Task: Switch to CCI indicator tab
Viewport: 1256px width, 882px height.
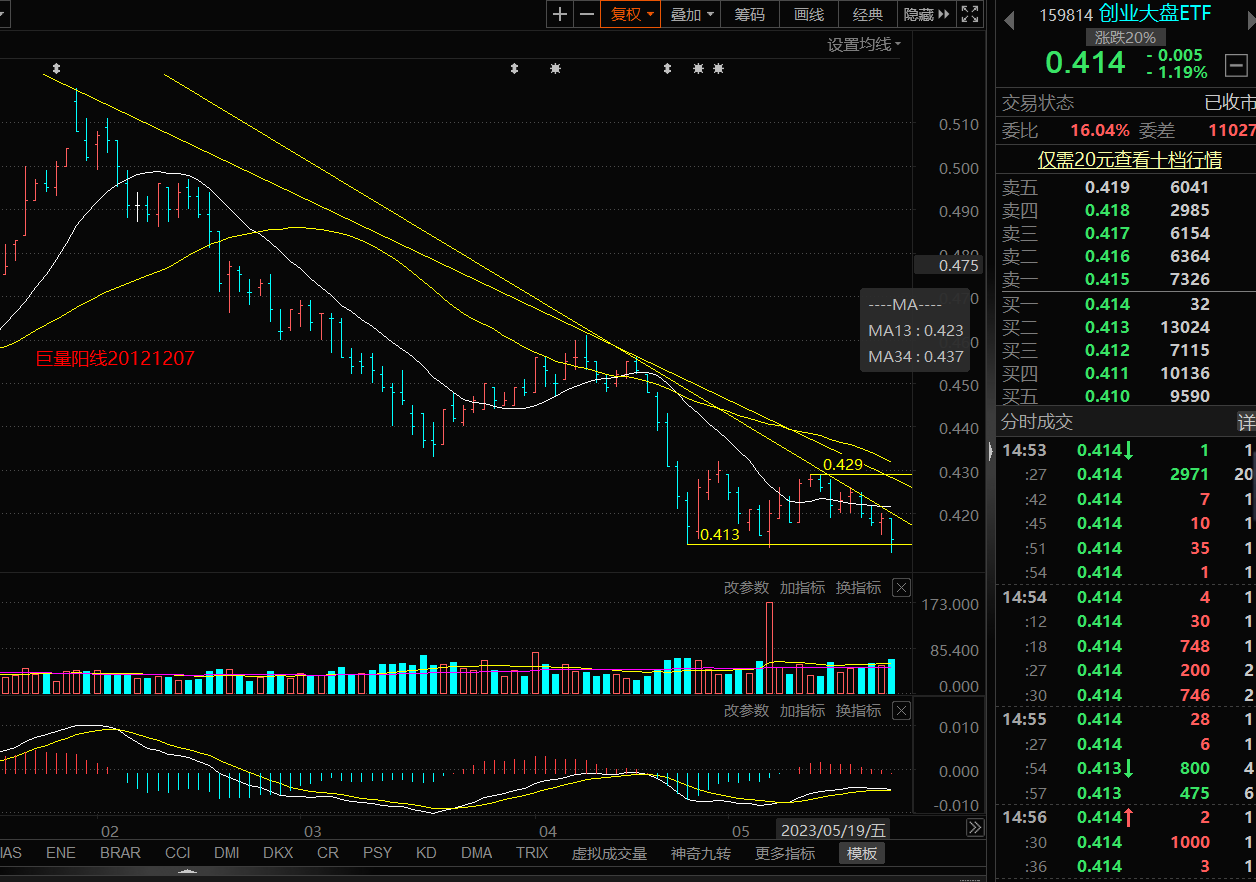Action: pos(177,853)
